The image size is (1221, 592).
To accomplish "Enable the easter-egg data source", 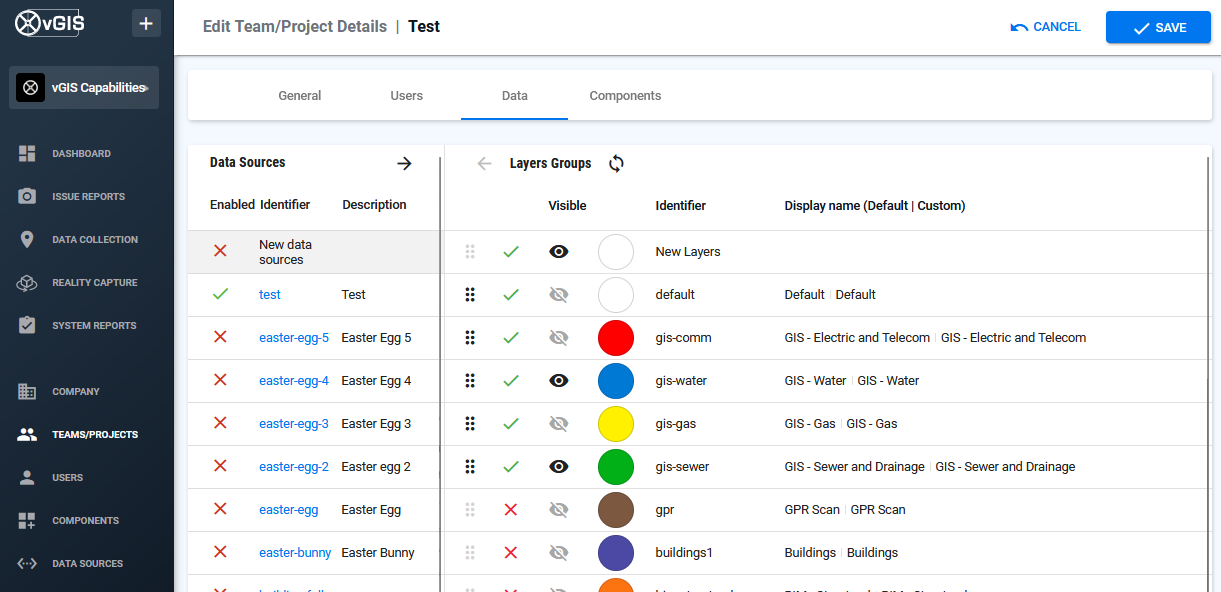I will tap(221, 509).
